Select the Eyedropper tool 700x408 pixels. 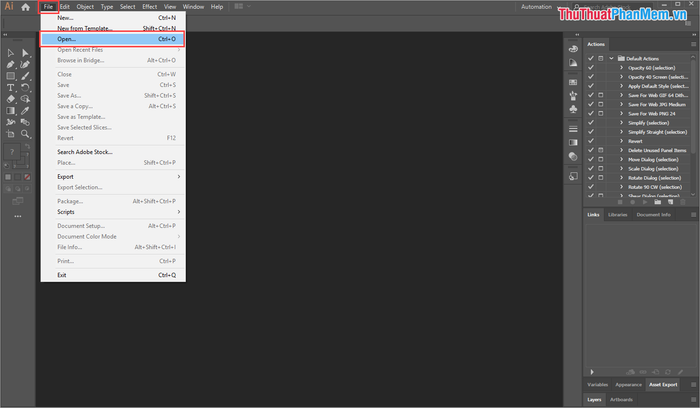coord(25,111)
